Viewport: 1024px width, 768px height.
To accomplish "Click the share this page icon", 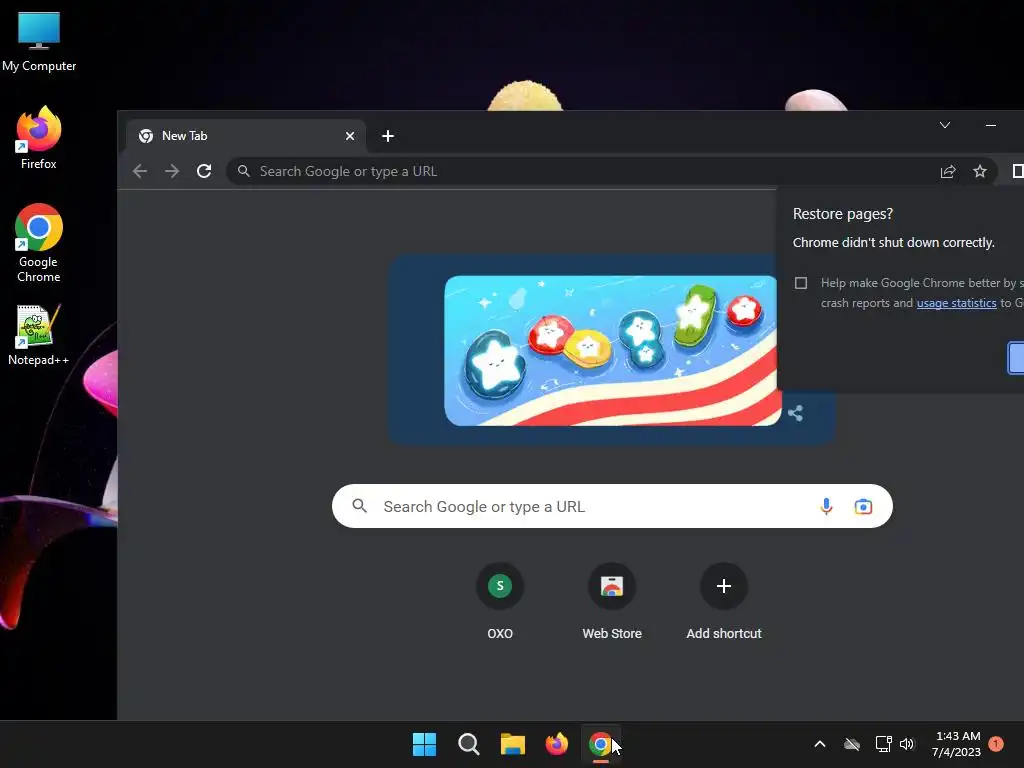I will click(x=948, y=171).
